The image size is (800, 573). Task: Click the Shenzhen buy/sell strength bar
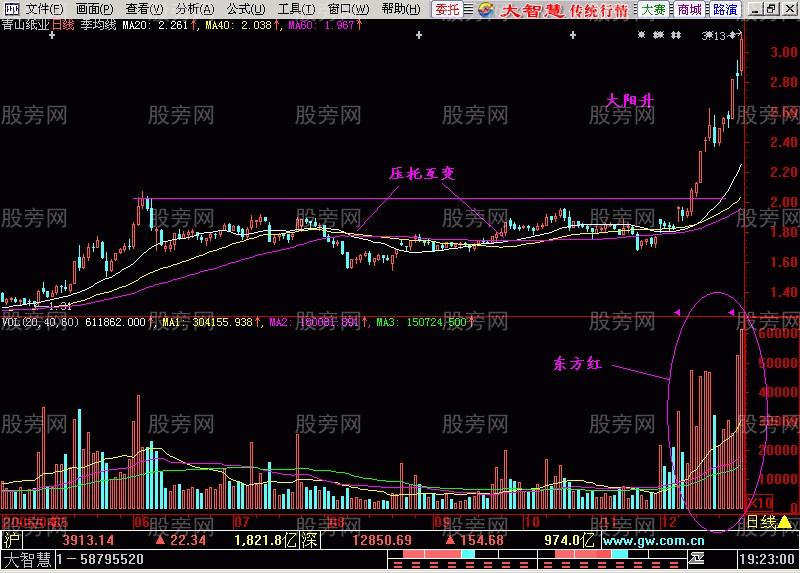(x=611, y=559)
